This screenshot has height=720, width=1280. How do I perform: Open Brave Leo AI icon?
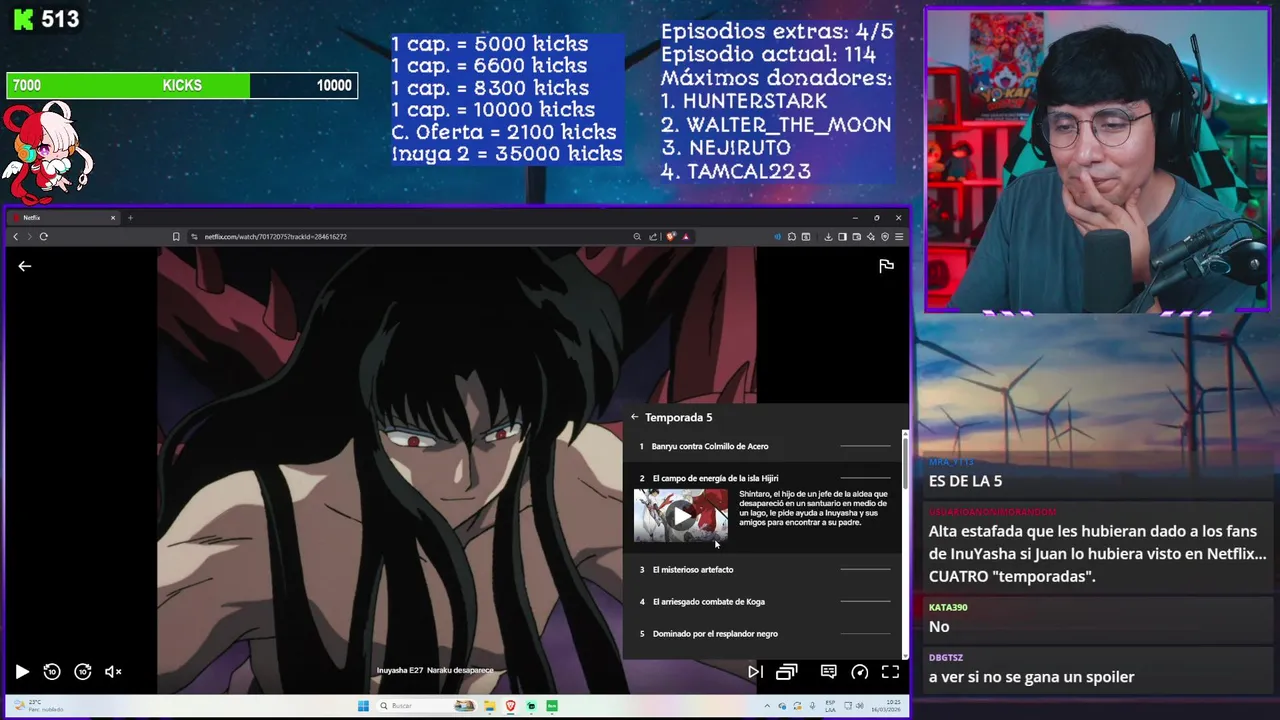pos(871,237)
